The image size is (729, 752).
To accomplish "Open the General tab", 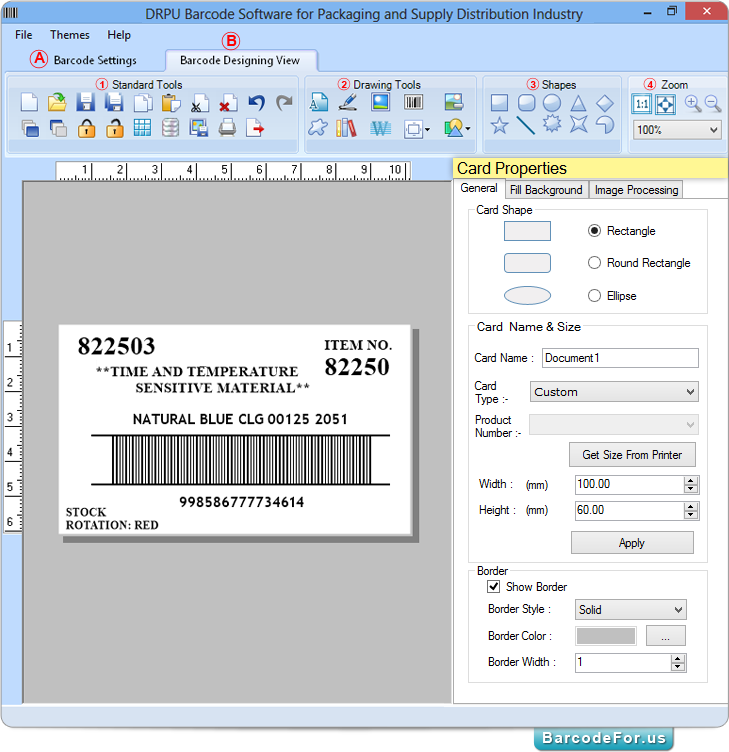I will tap(479, 188).
